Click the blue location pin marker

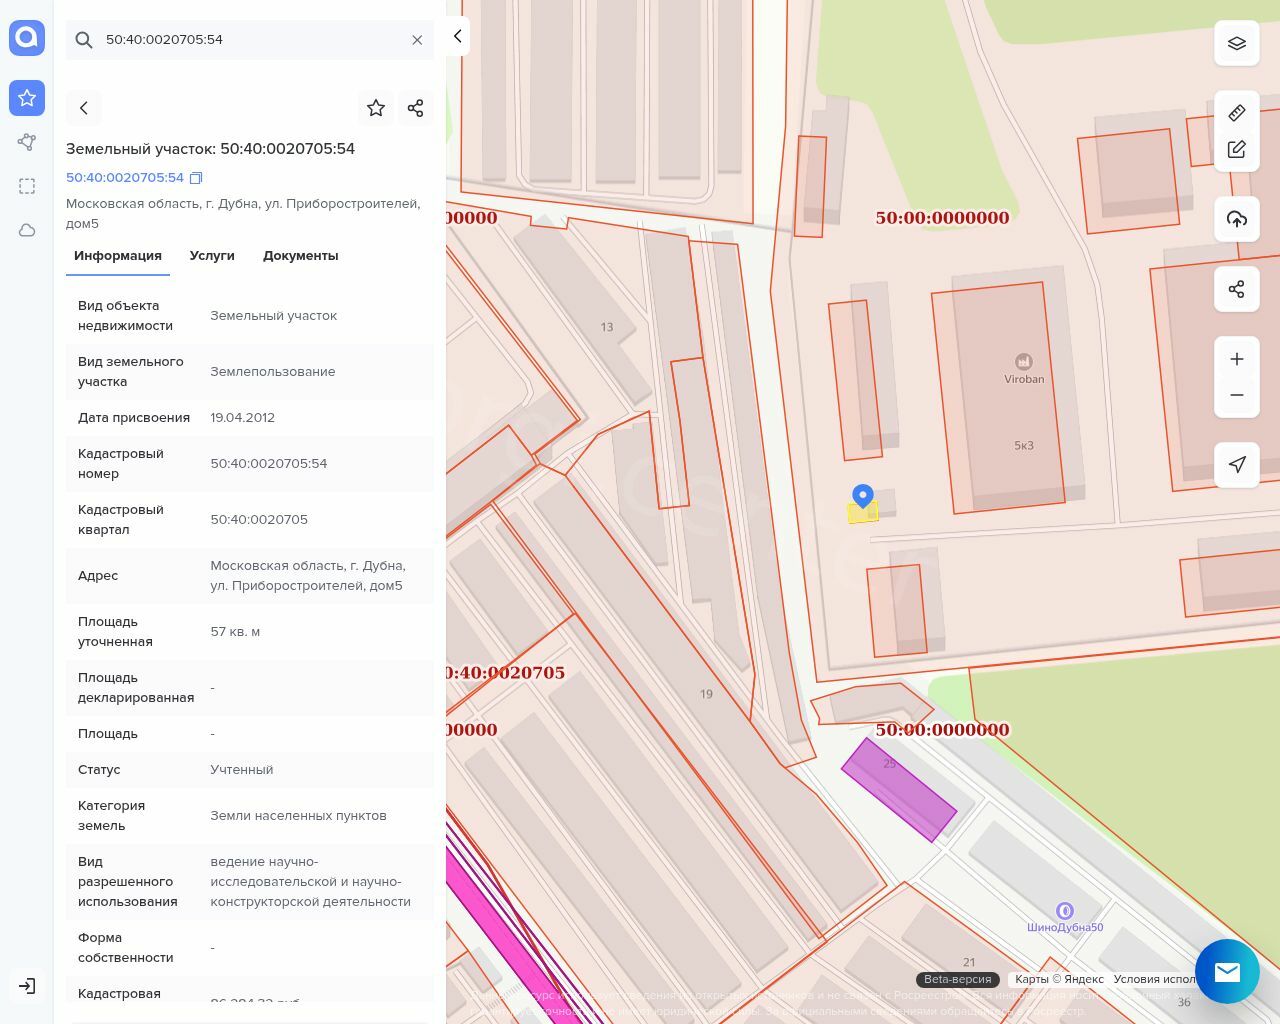click(862, 495)
